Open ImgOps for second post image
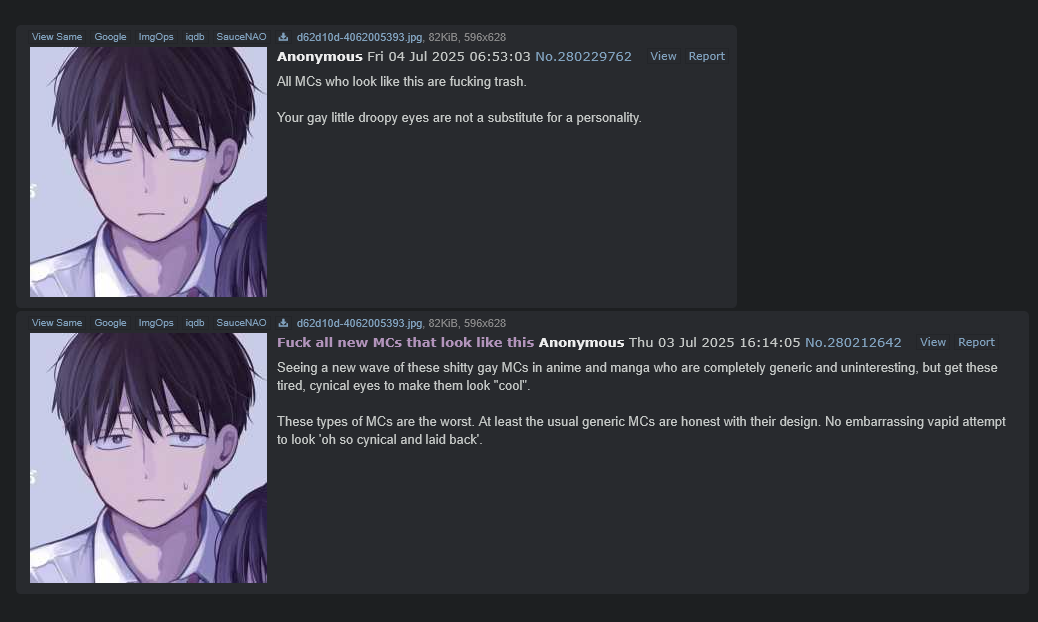Viewport: 1038px width, 622px height. pyautogui.click(x=156, y=323)
